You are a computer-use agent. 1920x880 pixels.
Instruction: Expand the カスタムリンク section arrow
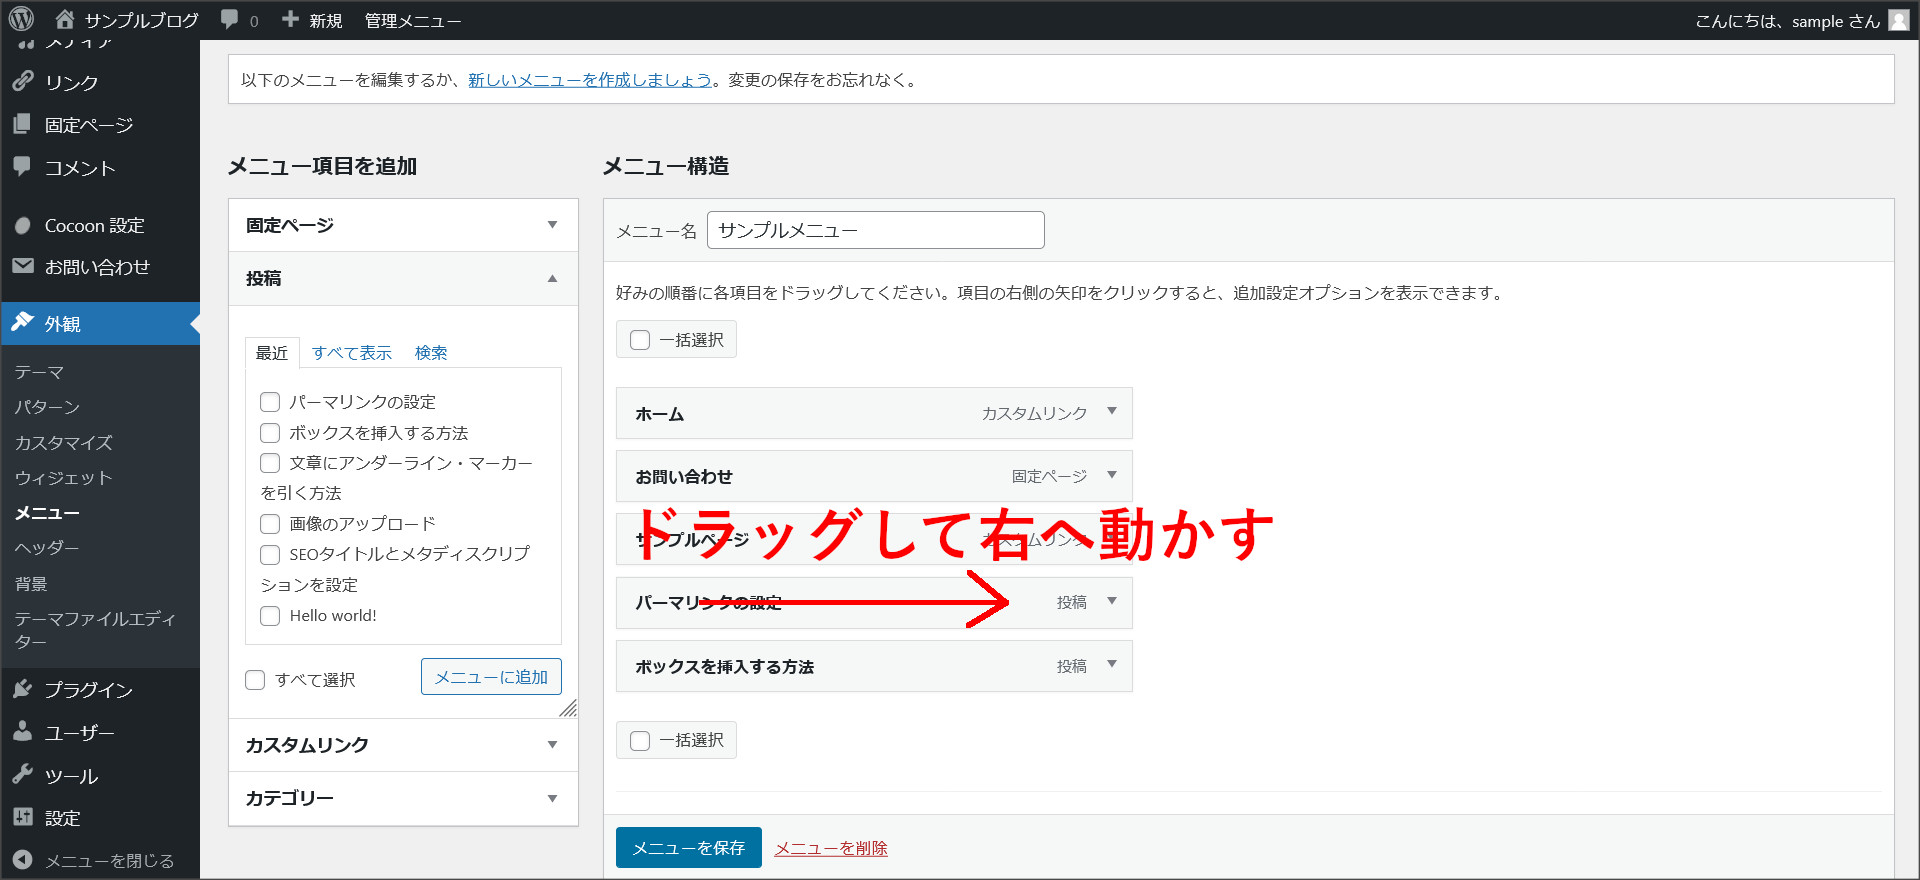552,745
